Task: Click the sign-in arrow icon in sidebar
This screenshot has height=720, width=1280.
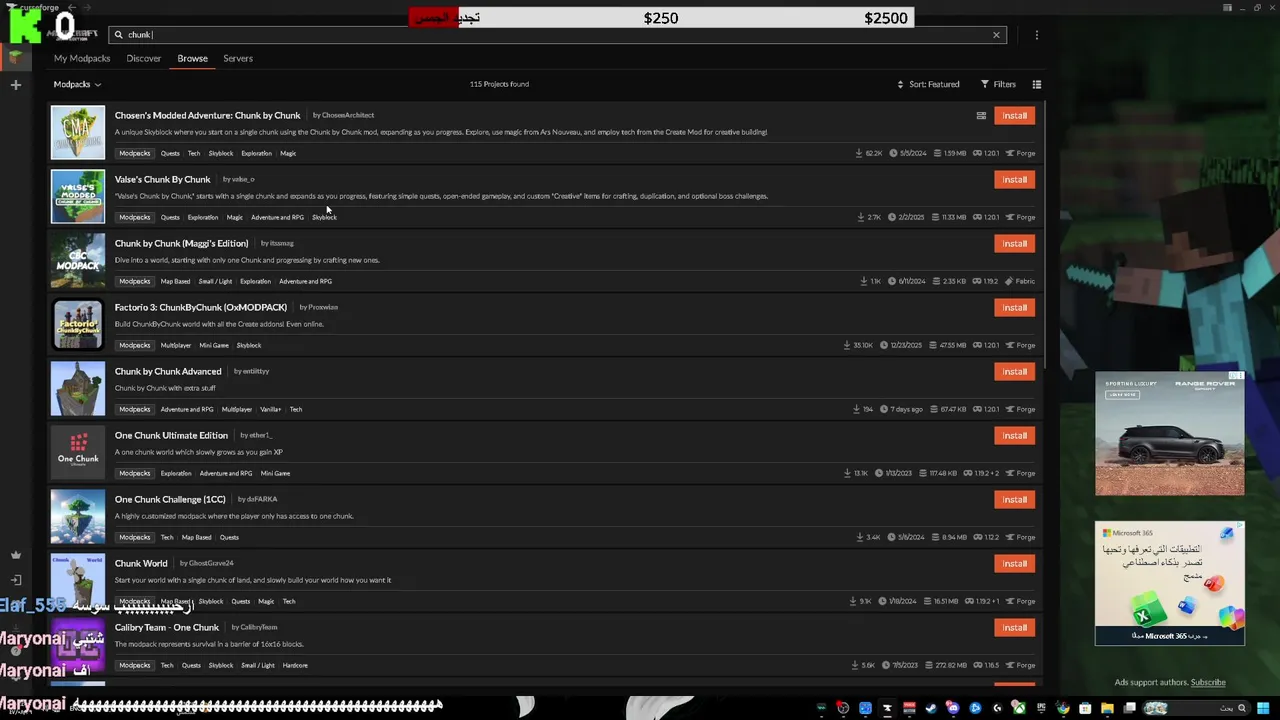Action: 15,580
